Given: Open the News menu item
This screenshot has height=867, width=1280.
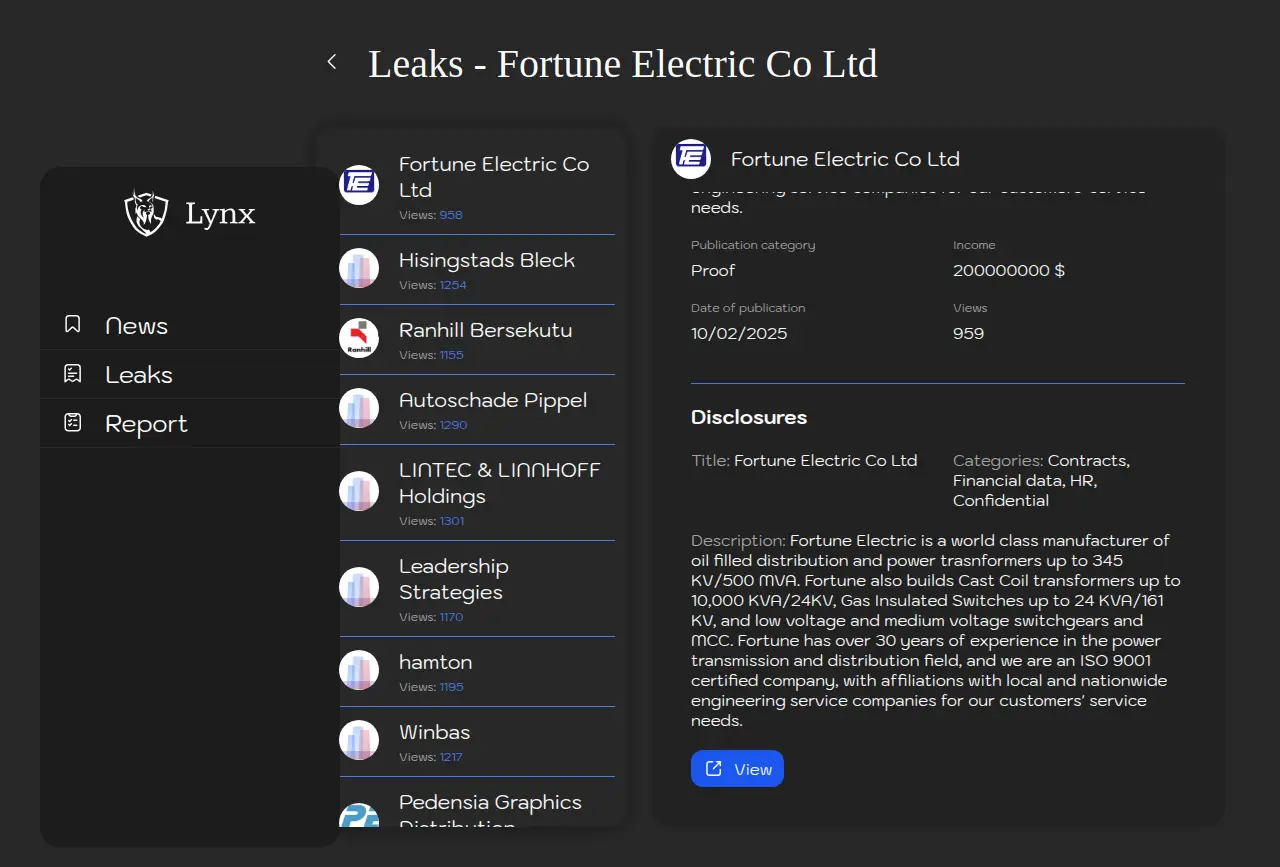Looking at the screenshot, I should pos(137,326).
